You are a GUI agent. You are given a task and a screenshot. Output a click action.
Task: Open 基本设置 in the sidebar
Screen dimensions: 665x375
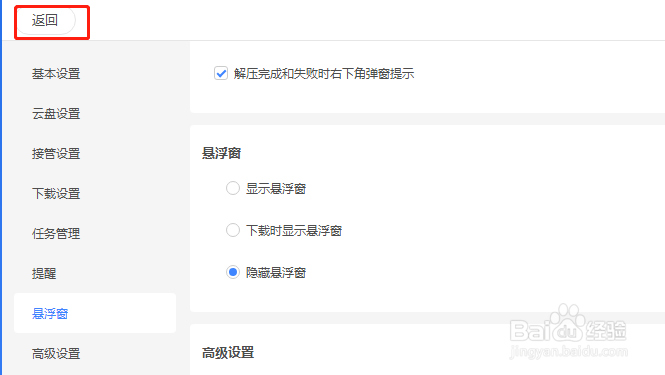tap(56, 74)
